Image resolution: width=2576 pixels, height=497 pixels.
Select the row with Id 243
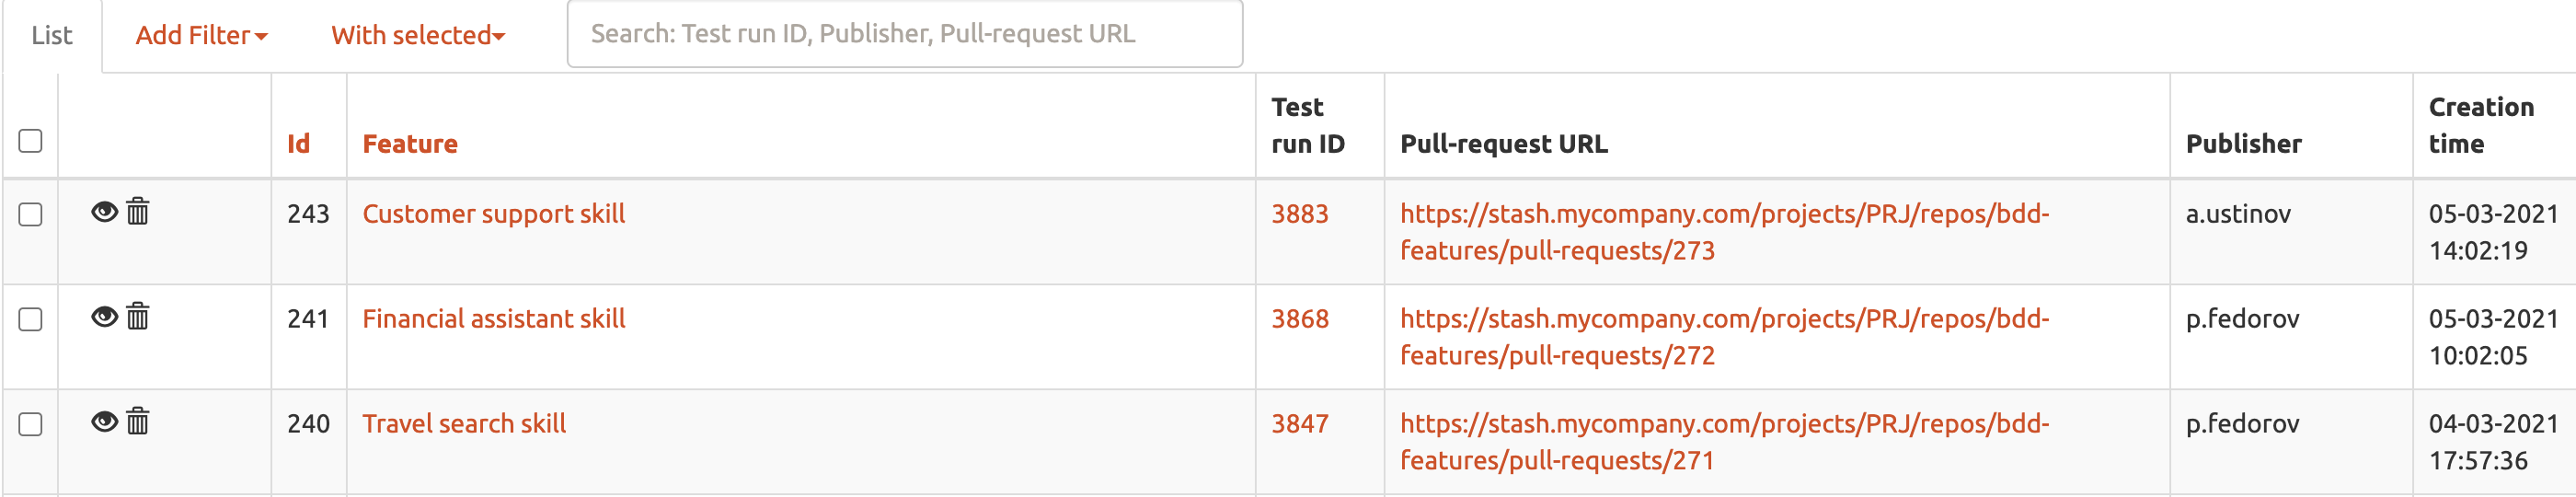[x=31, y=215]
